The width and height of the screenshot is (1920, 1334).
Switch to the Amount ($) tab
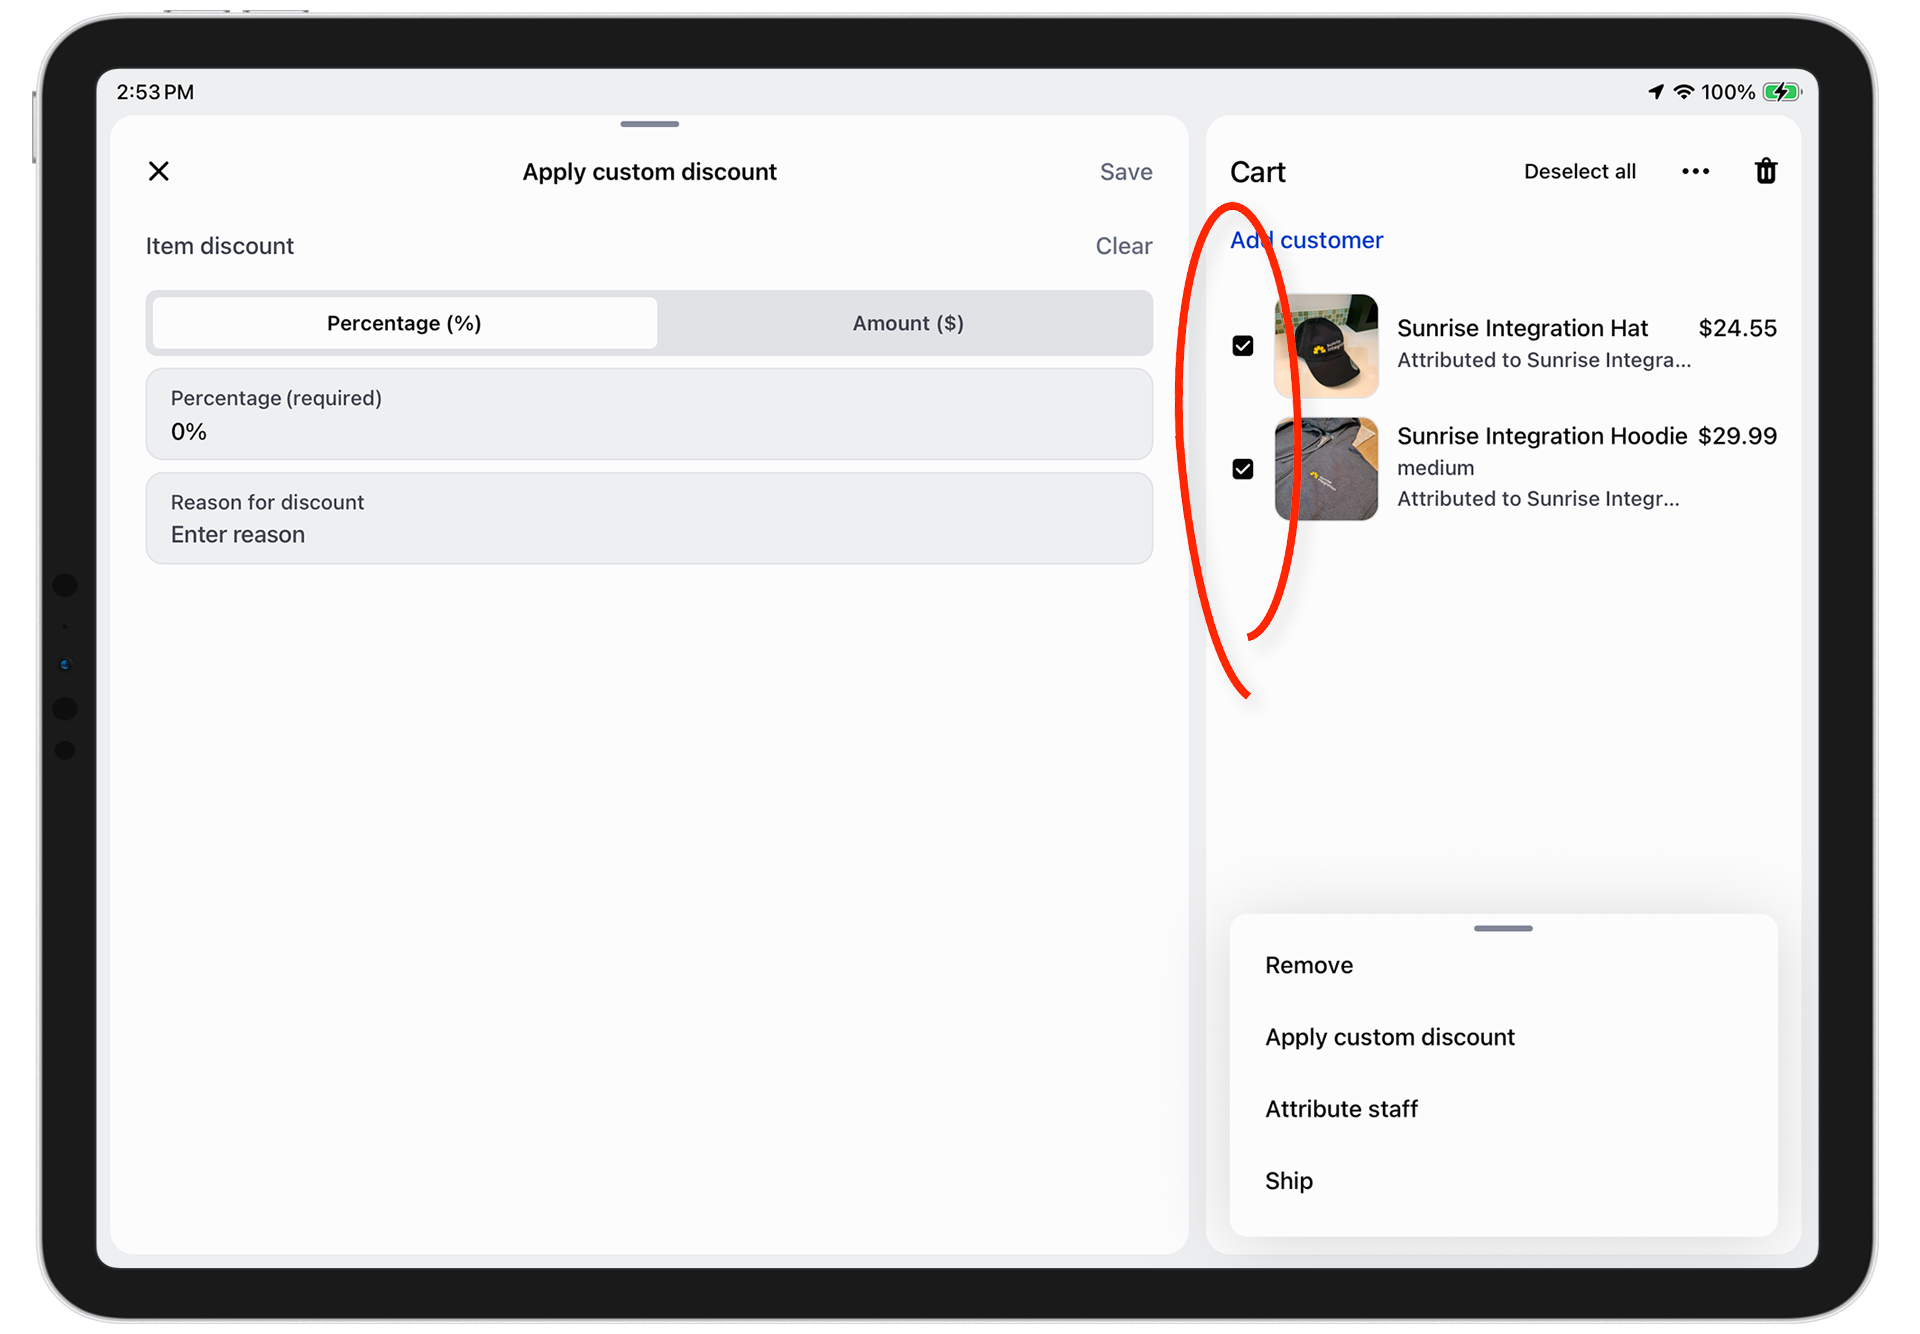[908, 323]
